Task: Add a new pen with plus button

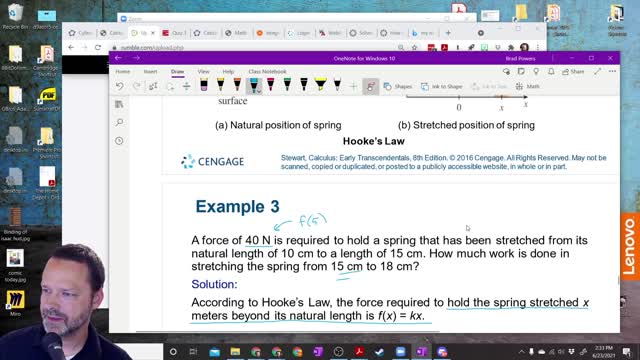Action: 353,87
